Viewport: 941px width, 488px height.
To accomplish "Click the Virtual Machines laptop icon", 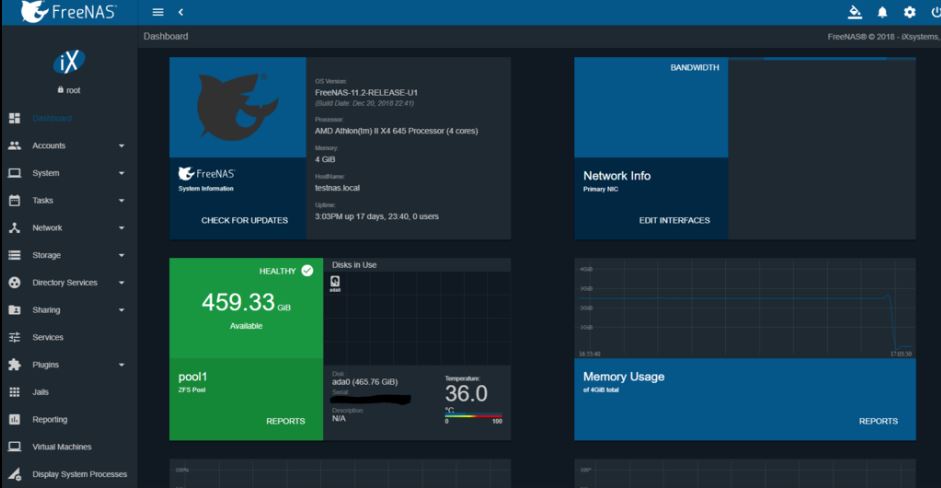I will click(x=14, y=447).
